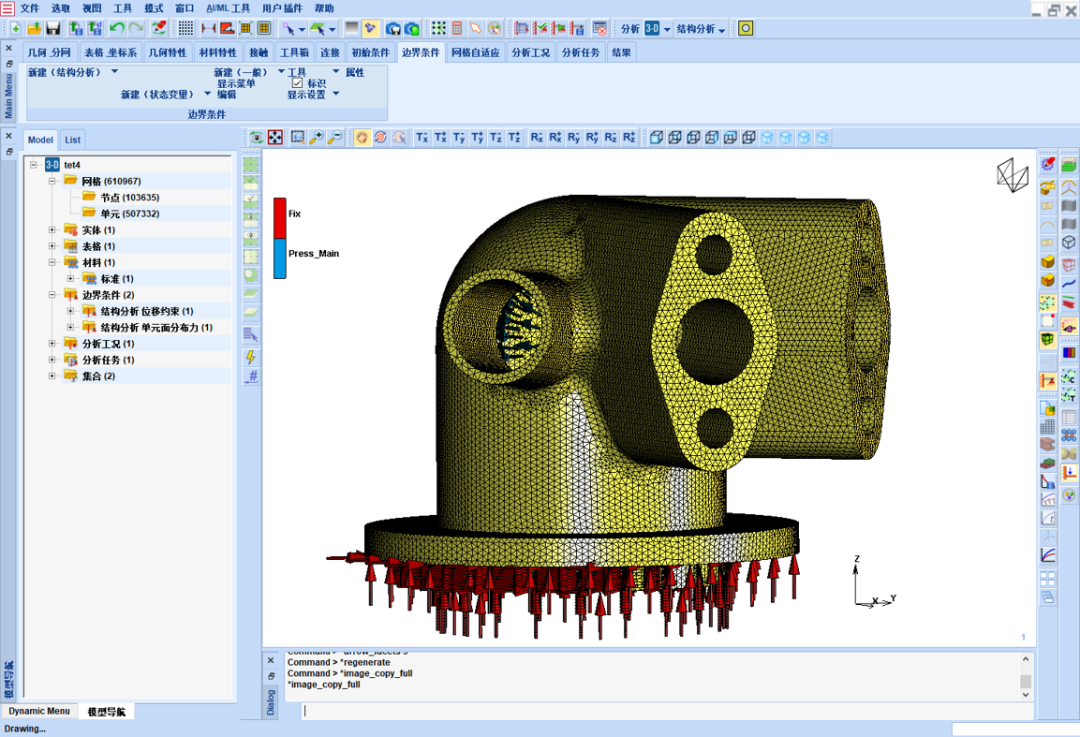Screen dimensions: 1080x737
Task: Click the Ty- translate view icon
Action: coord(459,137)
